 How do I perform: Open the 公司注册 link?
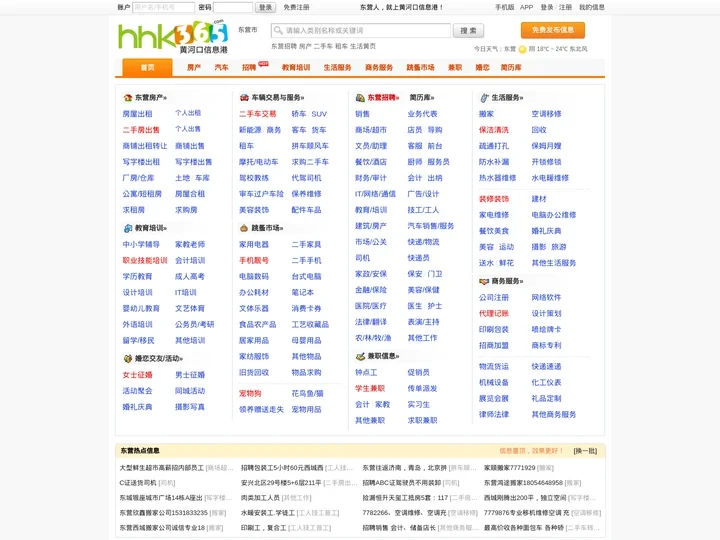[494, 298]
